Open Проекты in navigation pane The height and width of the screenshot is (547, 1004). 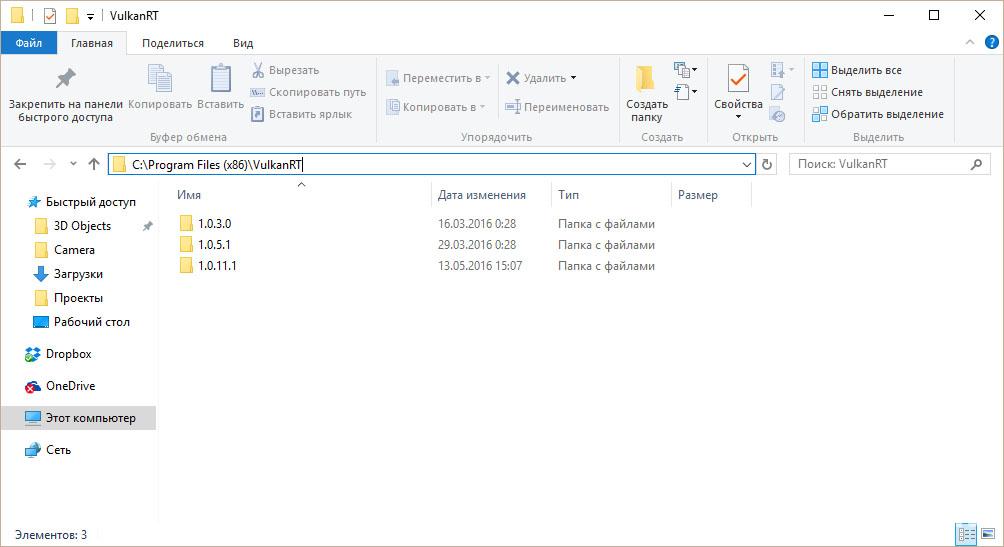click(77, 298)
